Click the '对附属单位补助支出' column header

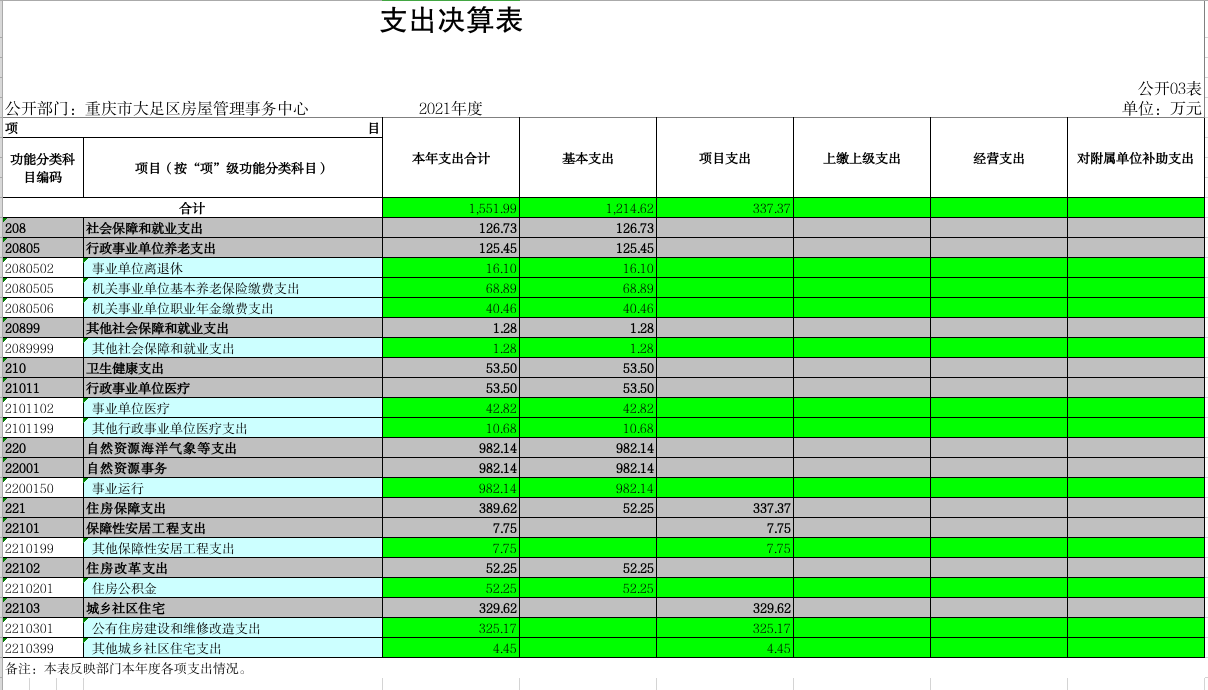coord(1136,158)
